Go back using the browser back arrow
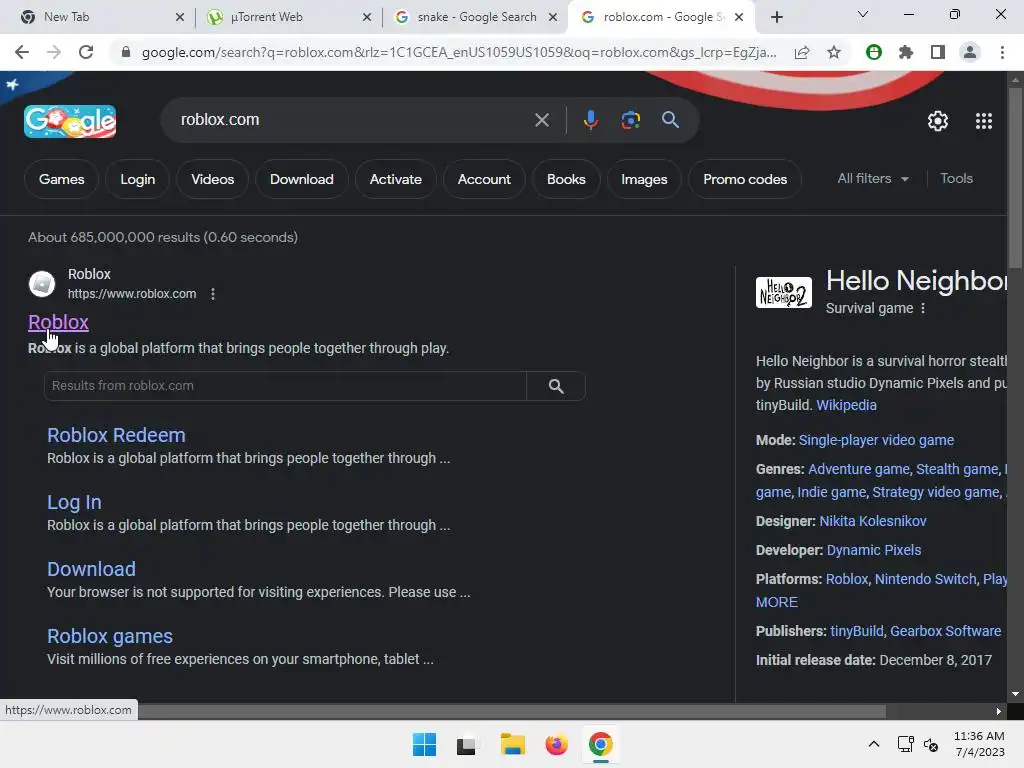 (x=22, y=52)
